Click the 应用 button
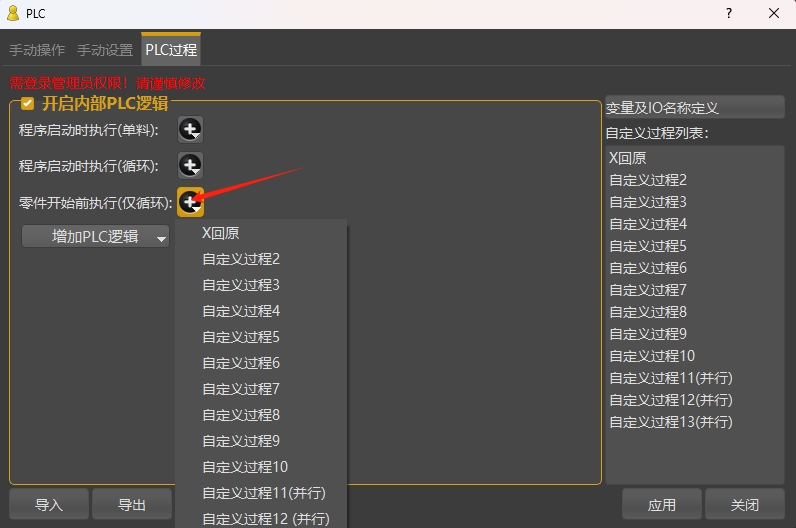This screenshot has height=528, width=796. tap(662, 505)
